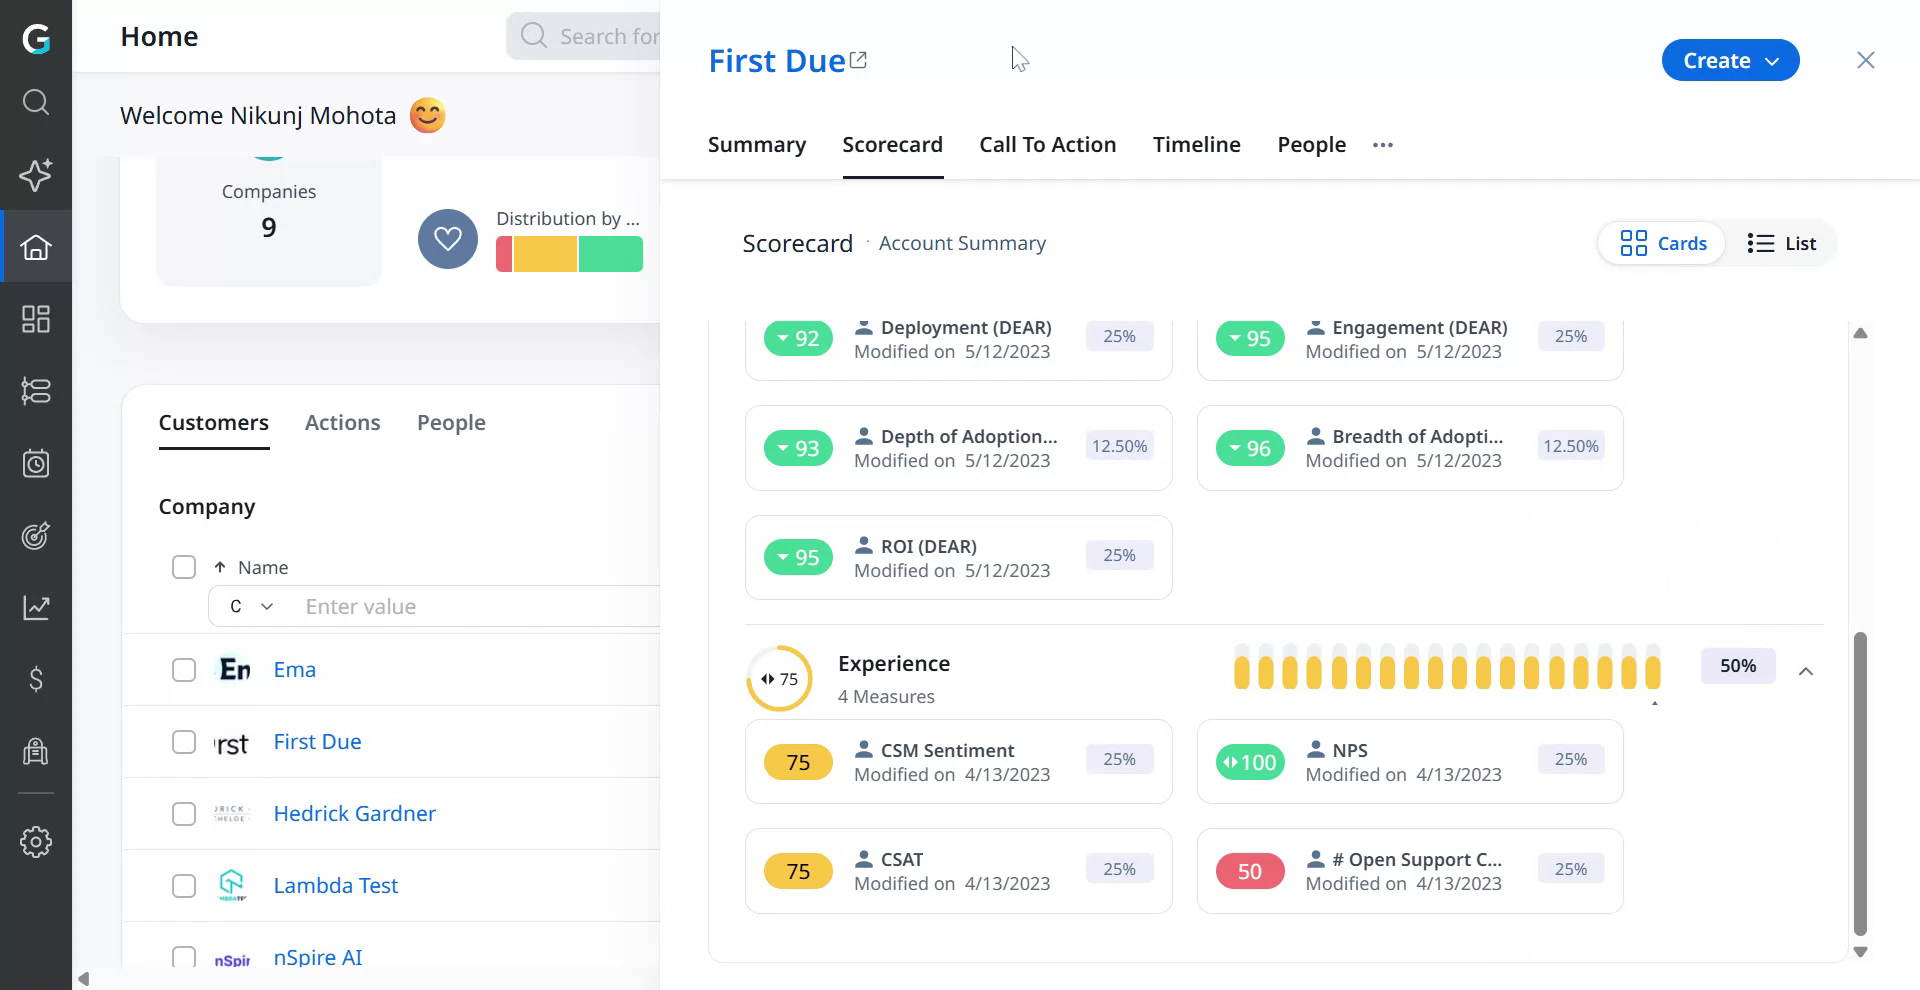The width and height of the screenshot is (1920, 990).
Task: Select the First Due row checkbox
Action: coord(184,742)
